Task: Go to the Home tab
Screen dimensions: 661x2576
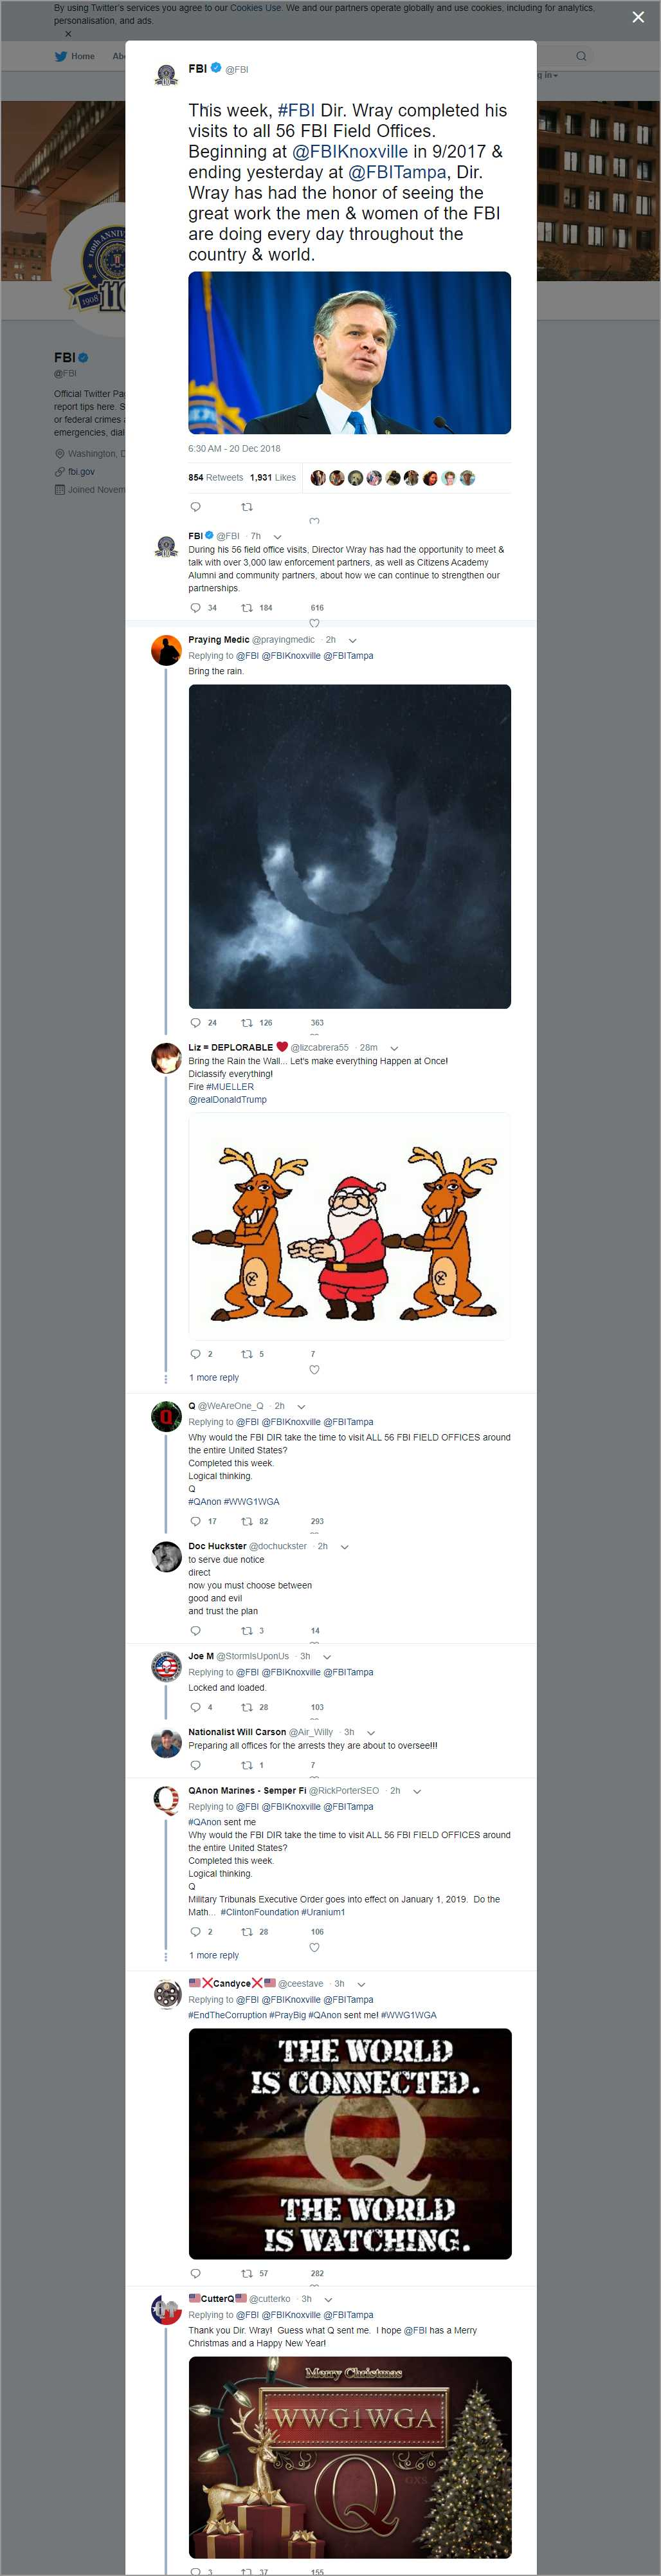Action: pyautogui.click(x=76, y=56)
